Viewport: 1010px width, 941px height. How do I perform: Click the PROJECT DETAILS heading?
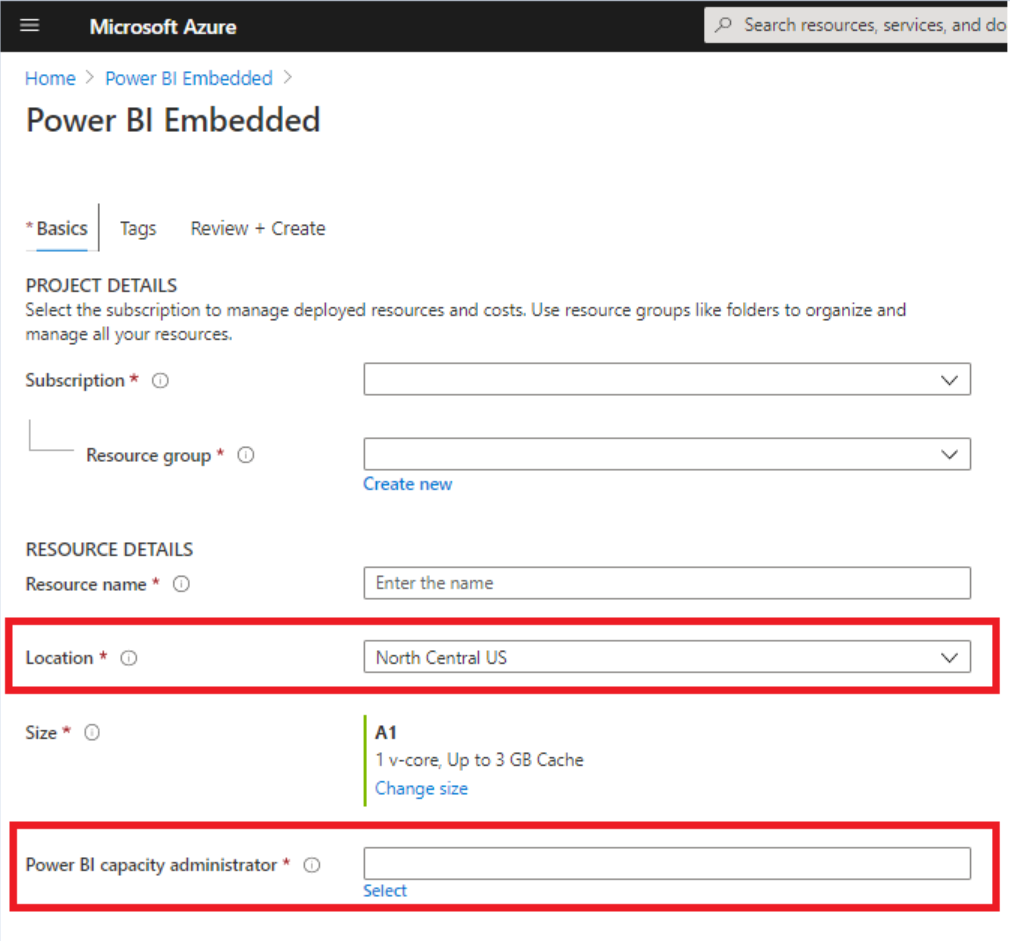click(x=101, y=285)
